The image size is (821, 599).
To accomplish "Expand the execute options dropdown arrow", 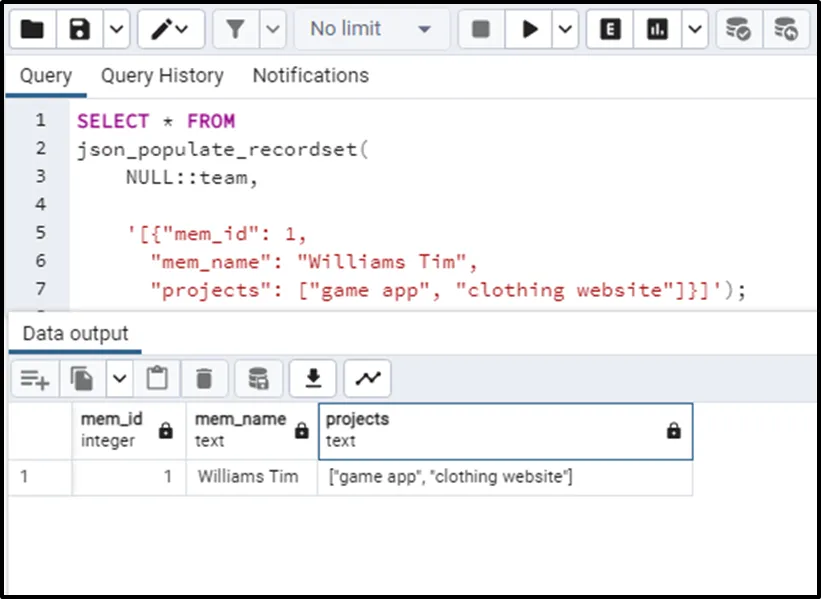I will pos(565,30).
